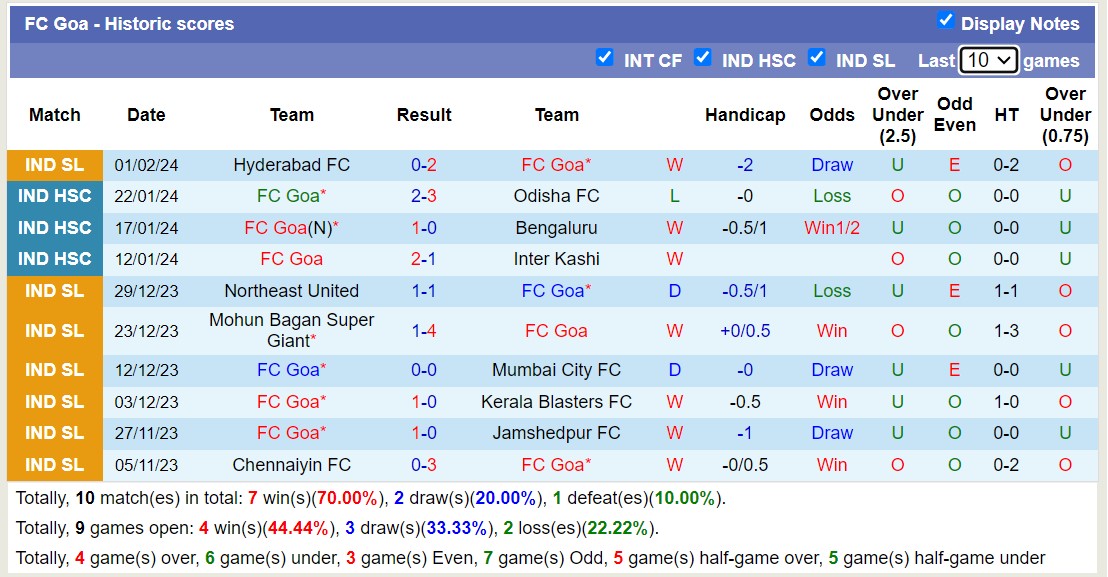The image size is (1108, 577).
Task: Uncheck the IND SL filter checkbox
Action: click(818, 59)
